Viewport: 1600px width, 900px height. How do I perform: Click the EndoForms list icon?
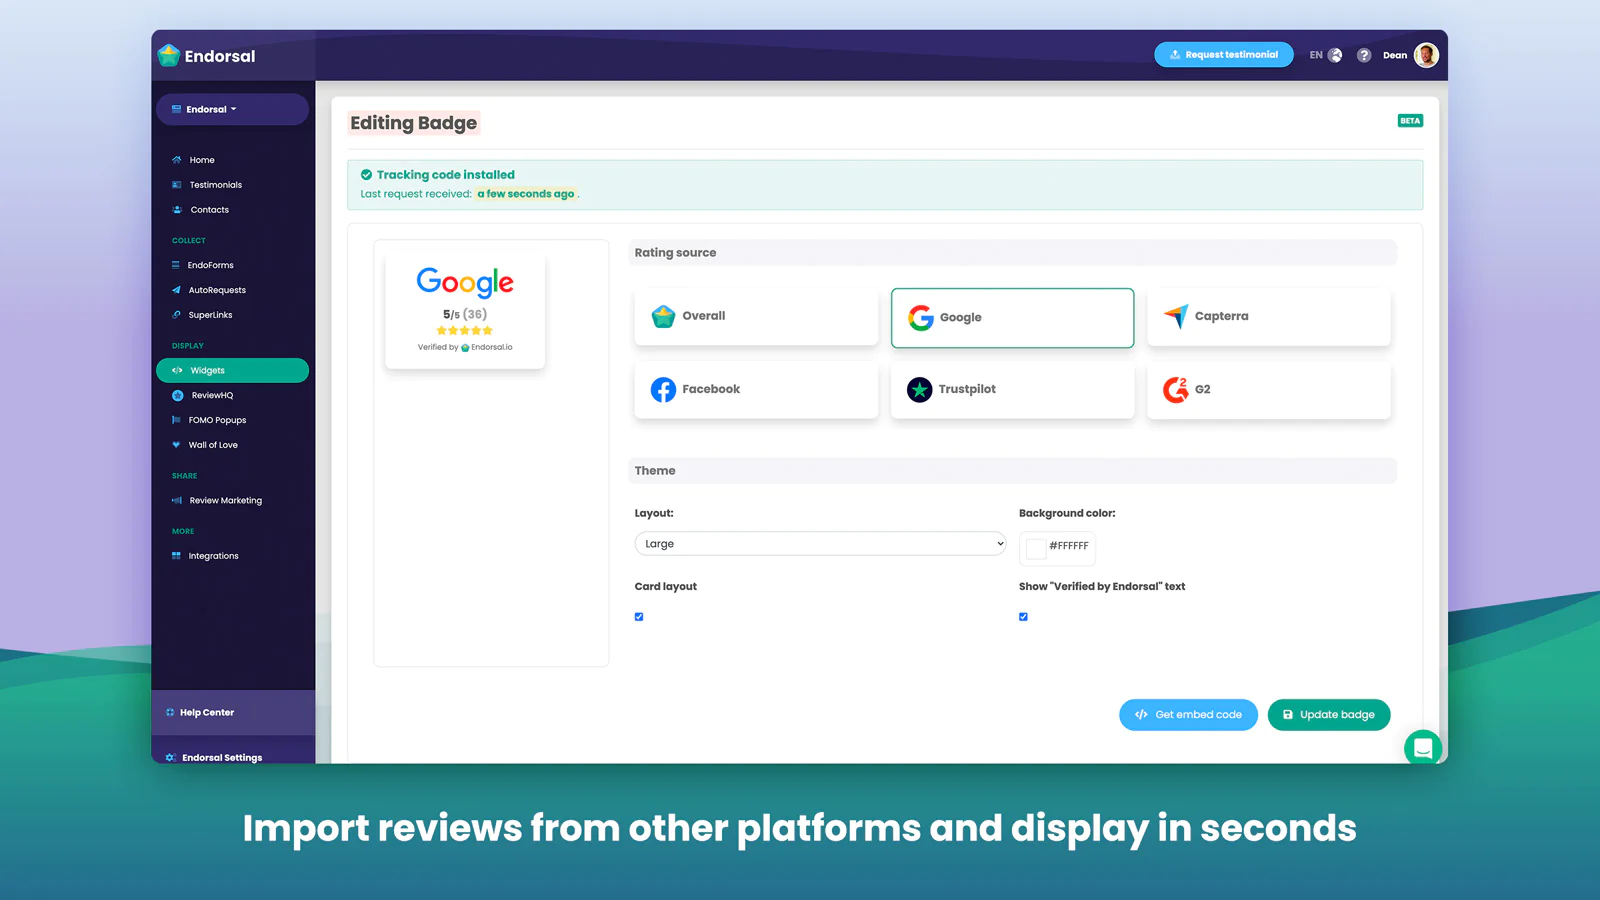175,265
